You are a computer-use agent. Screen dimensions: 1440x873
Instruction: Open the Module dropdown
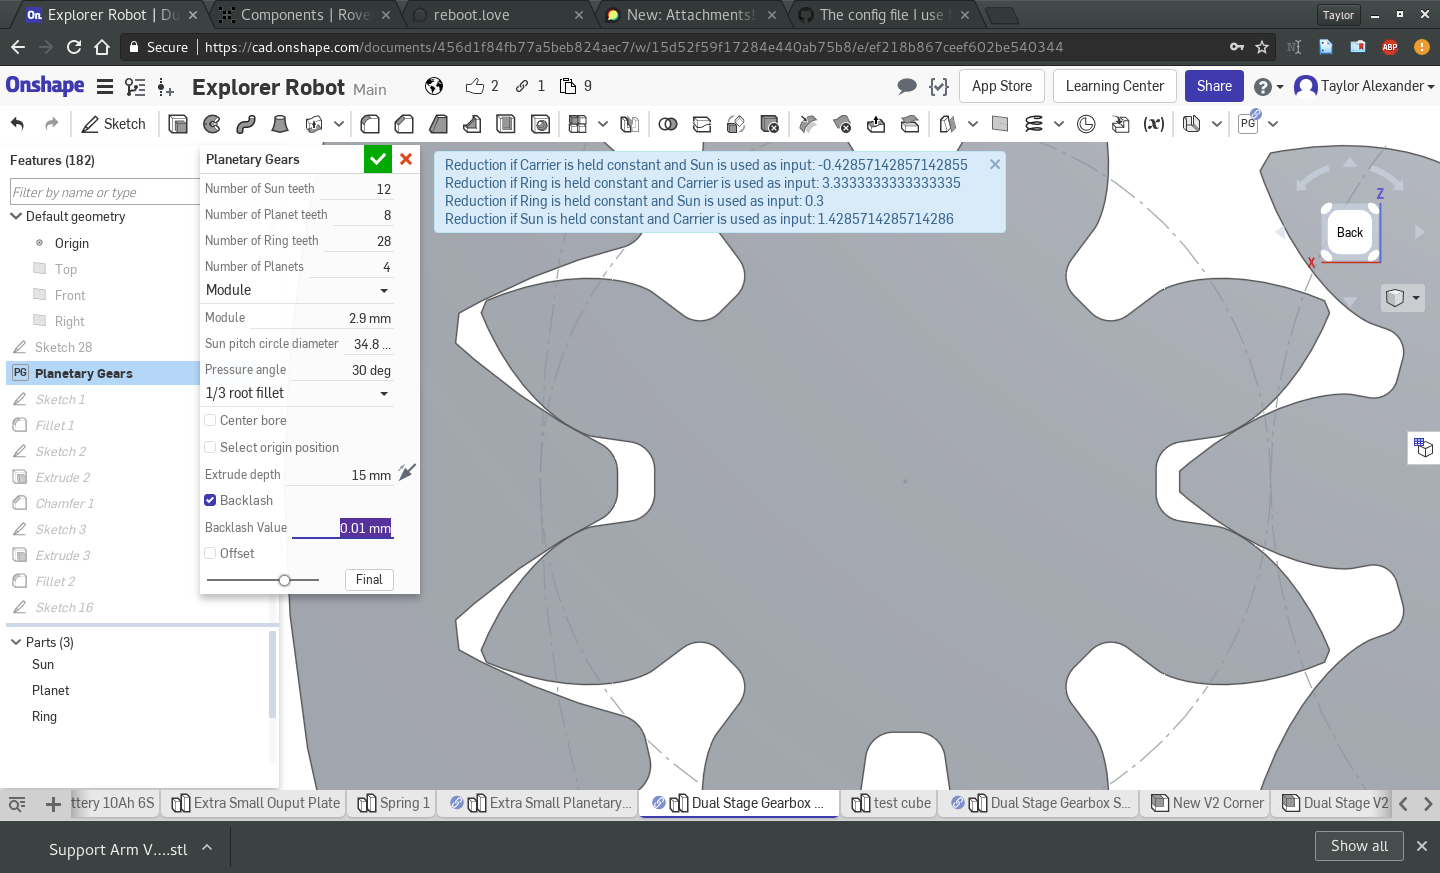pos(297,290)
